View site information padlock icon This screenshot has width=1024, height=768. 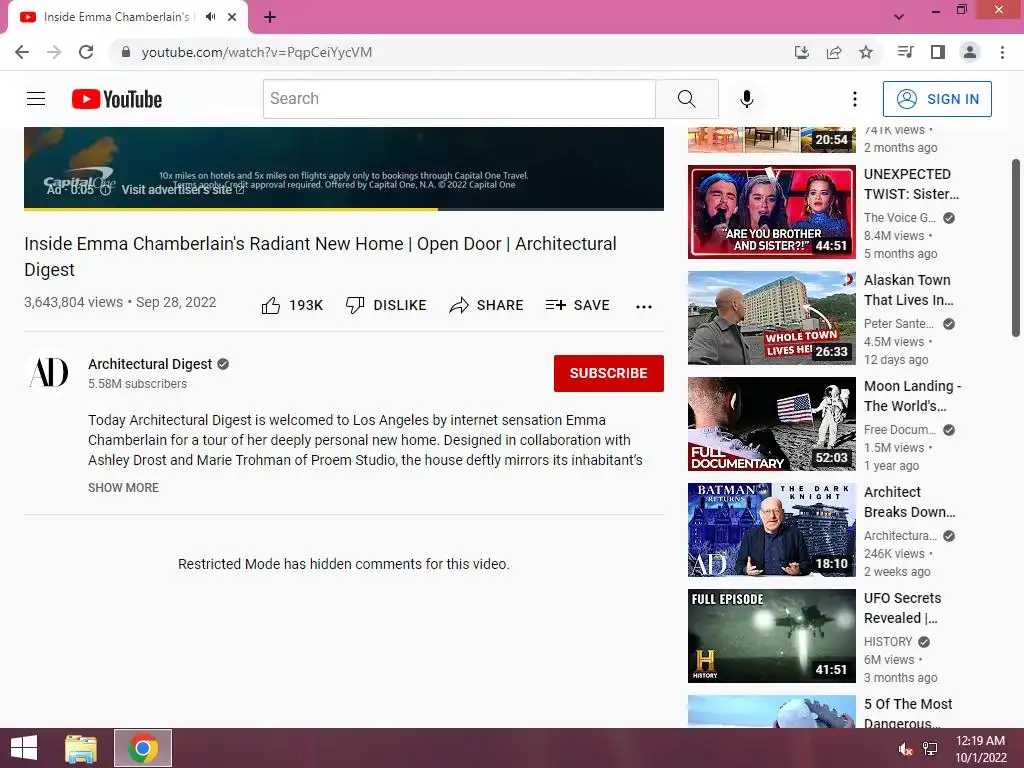coord(126,52)
